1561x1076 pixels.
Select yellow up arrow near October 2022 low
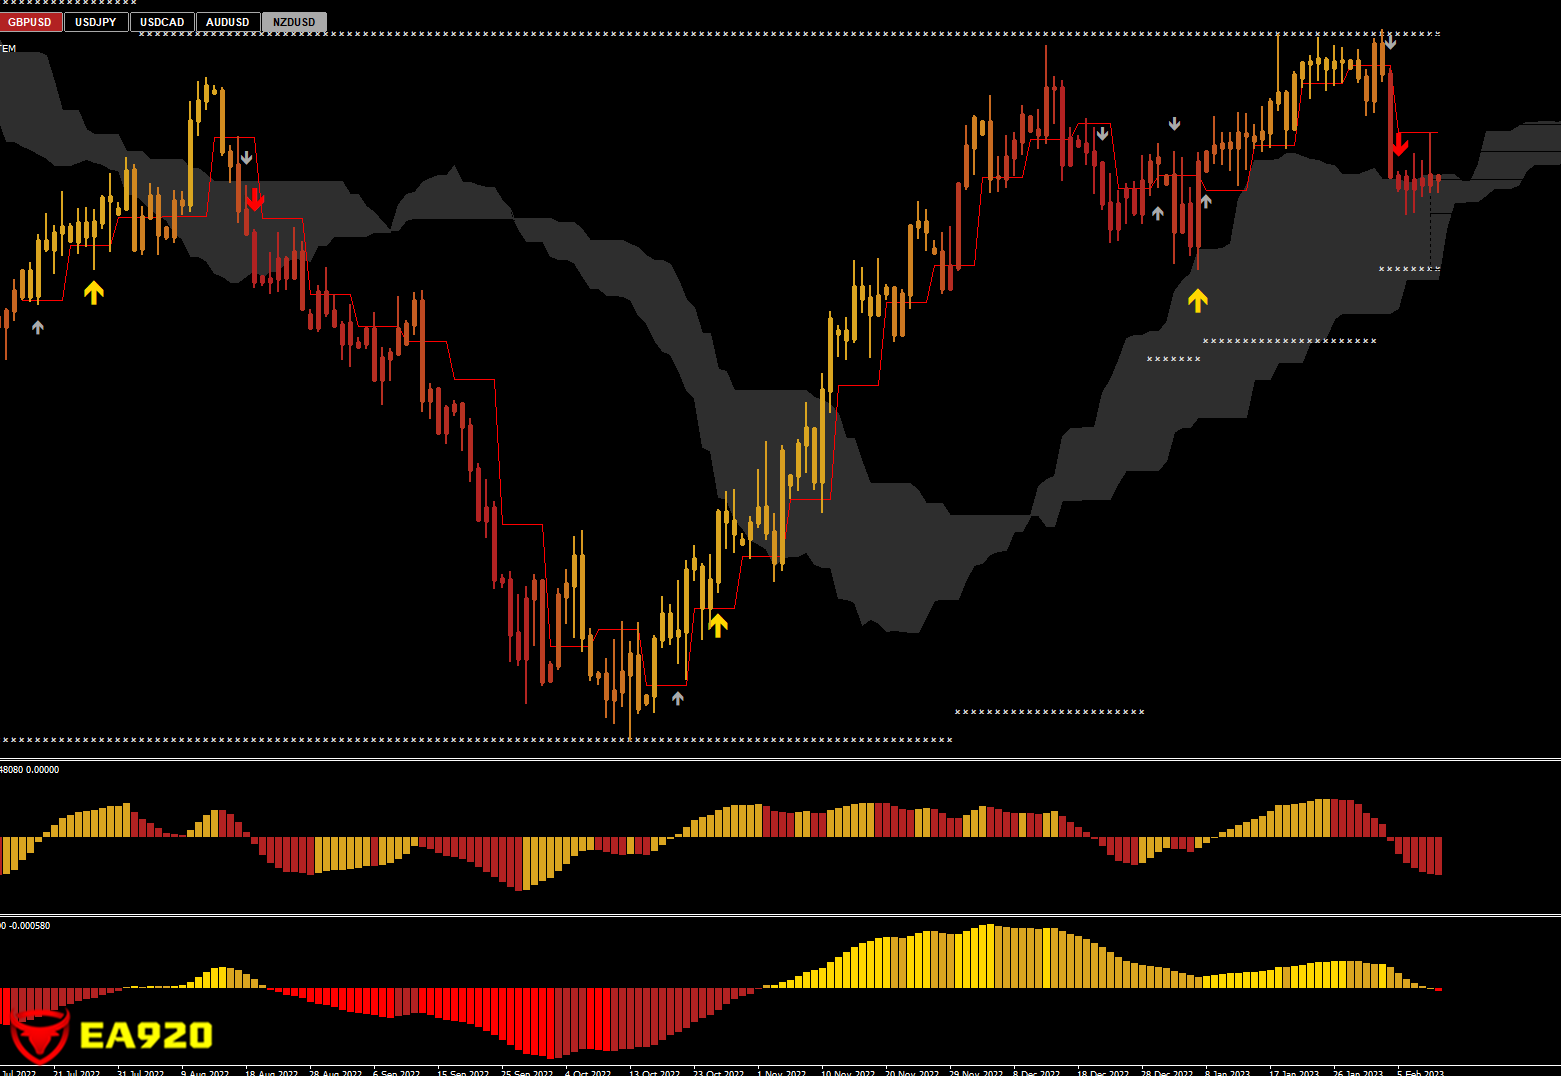(x=718, y=625)
